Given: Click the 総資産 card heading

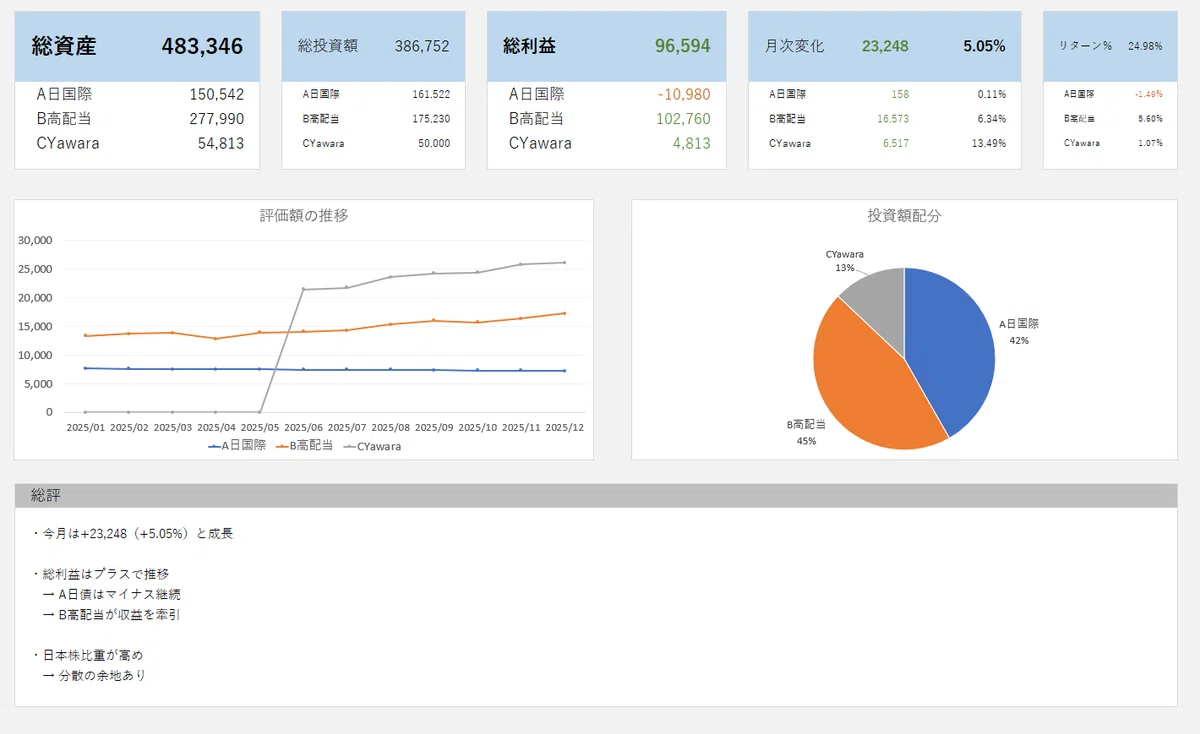Looking at the screenshot, I should pos(64,46).
